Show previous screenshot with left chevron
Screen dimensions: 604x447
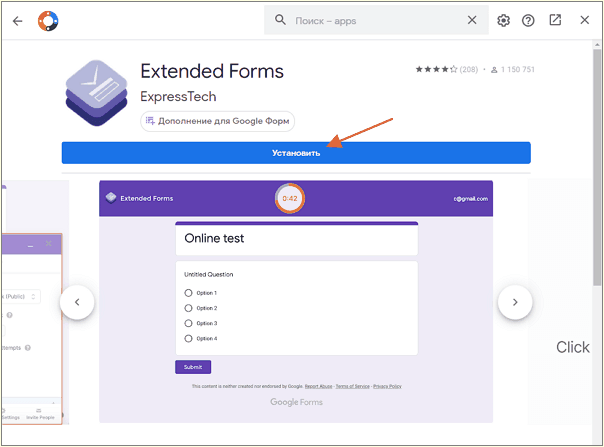77,302
